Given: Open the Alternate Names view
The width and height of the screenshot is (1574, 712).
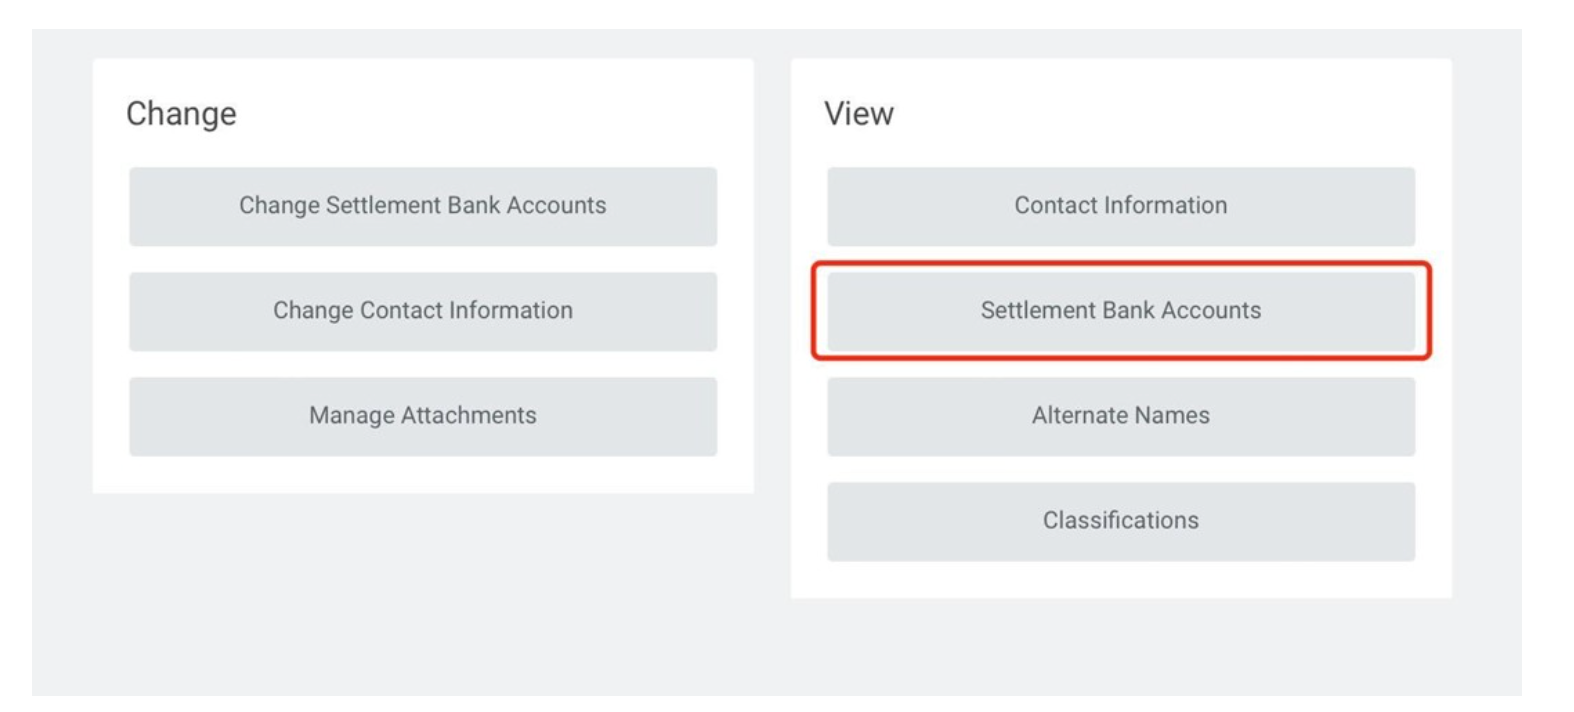Looking at the screenshot, I should [x=1120, y=416].
